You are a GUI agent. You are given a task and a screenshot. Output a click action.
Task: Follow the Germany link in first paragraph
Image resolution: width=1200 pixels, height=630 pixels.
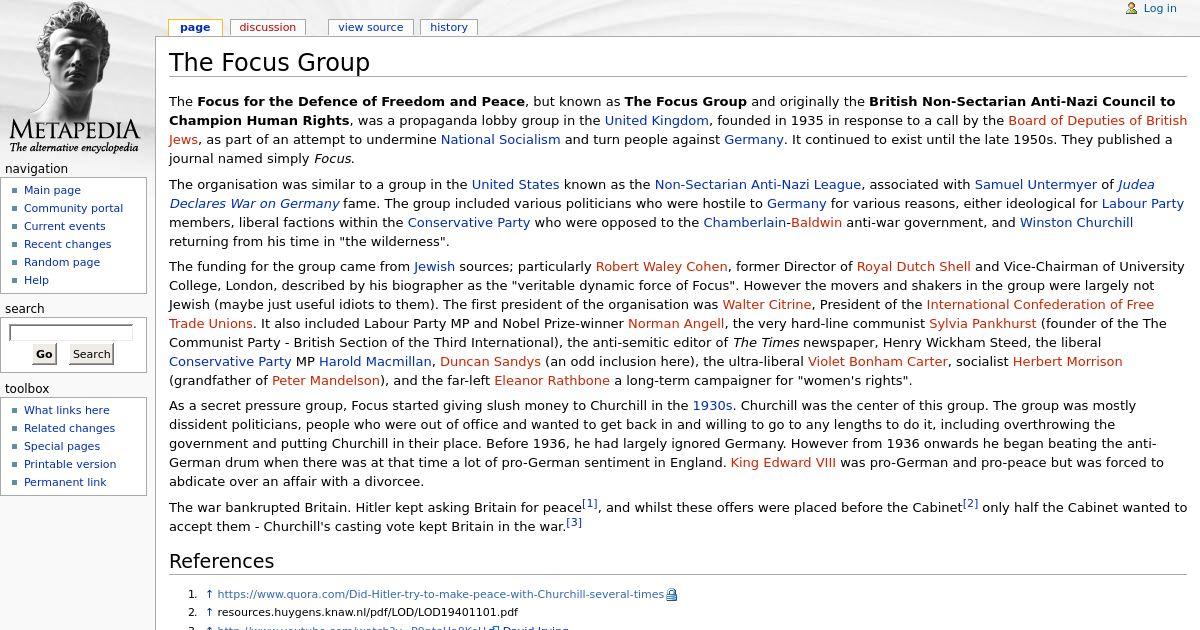(x=753, y=139)
